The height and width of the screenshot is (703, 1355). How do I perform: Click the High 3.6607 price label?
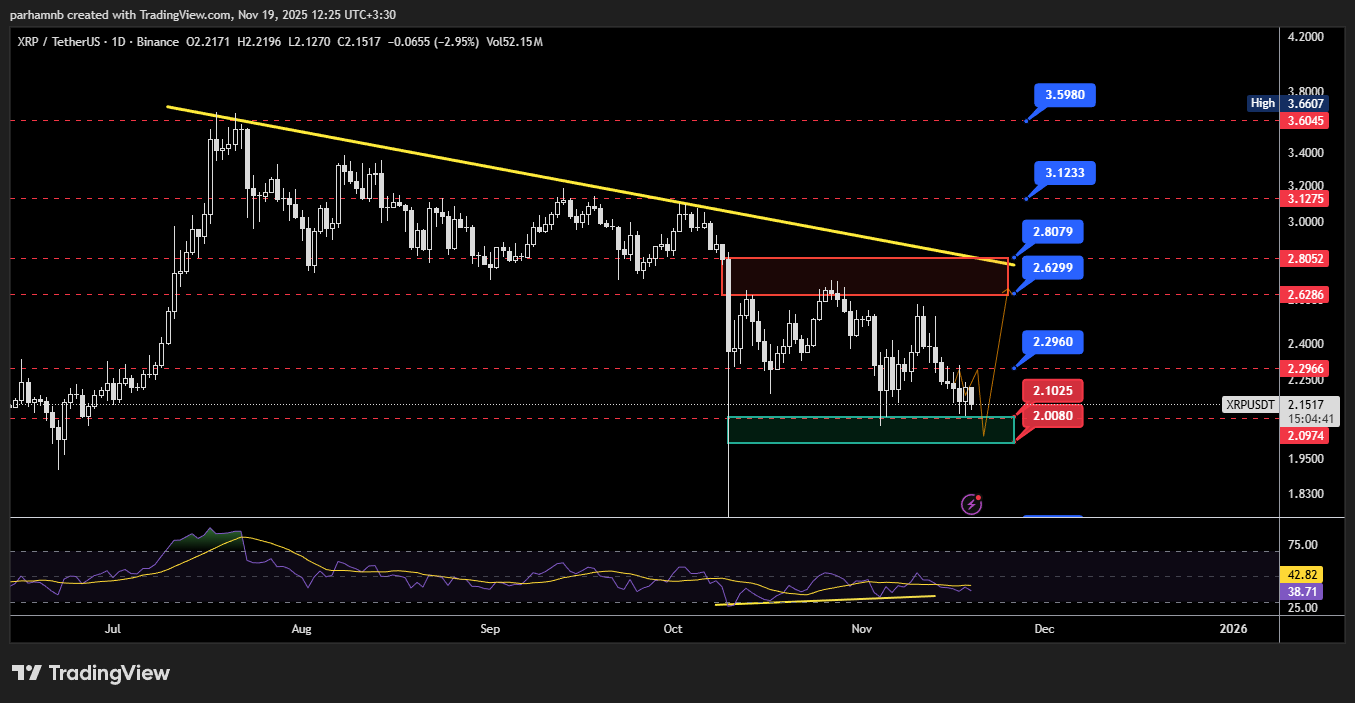(x=1288, y=103)
